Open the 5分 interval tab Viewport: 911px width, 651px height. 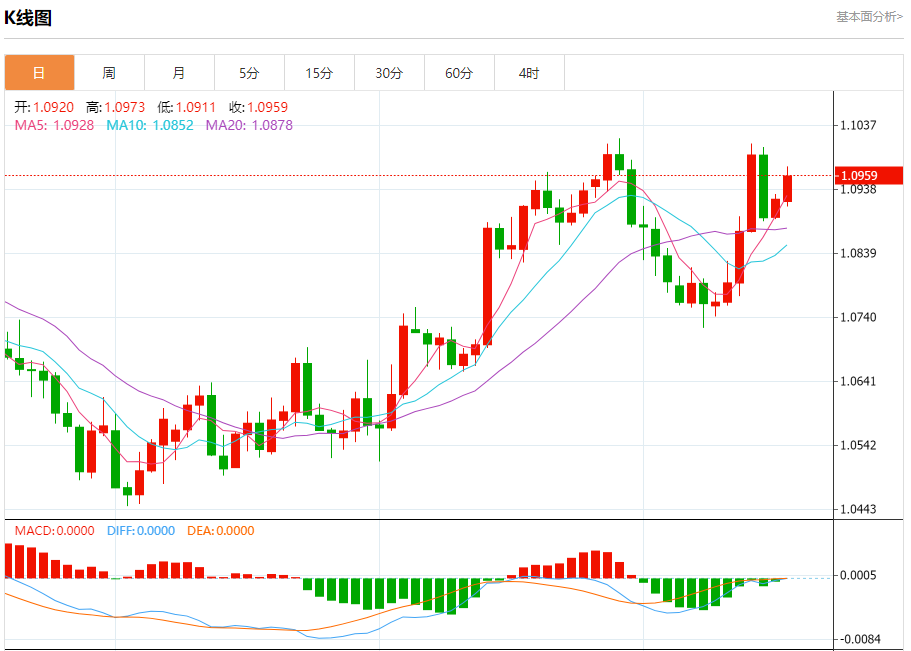tap(249, 73)
